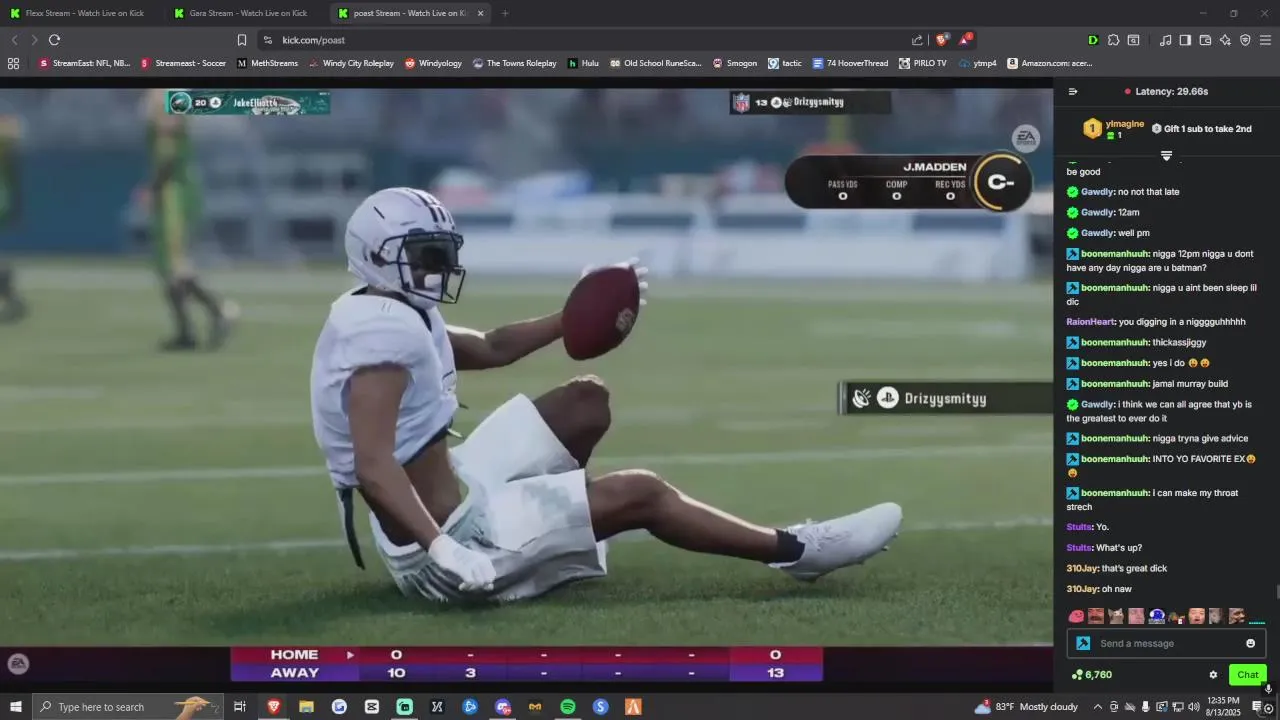The height and width of the screenshot is (720, 1280).
Task: Reload the Kick page
Action: [54, 40]
